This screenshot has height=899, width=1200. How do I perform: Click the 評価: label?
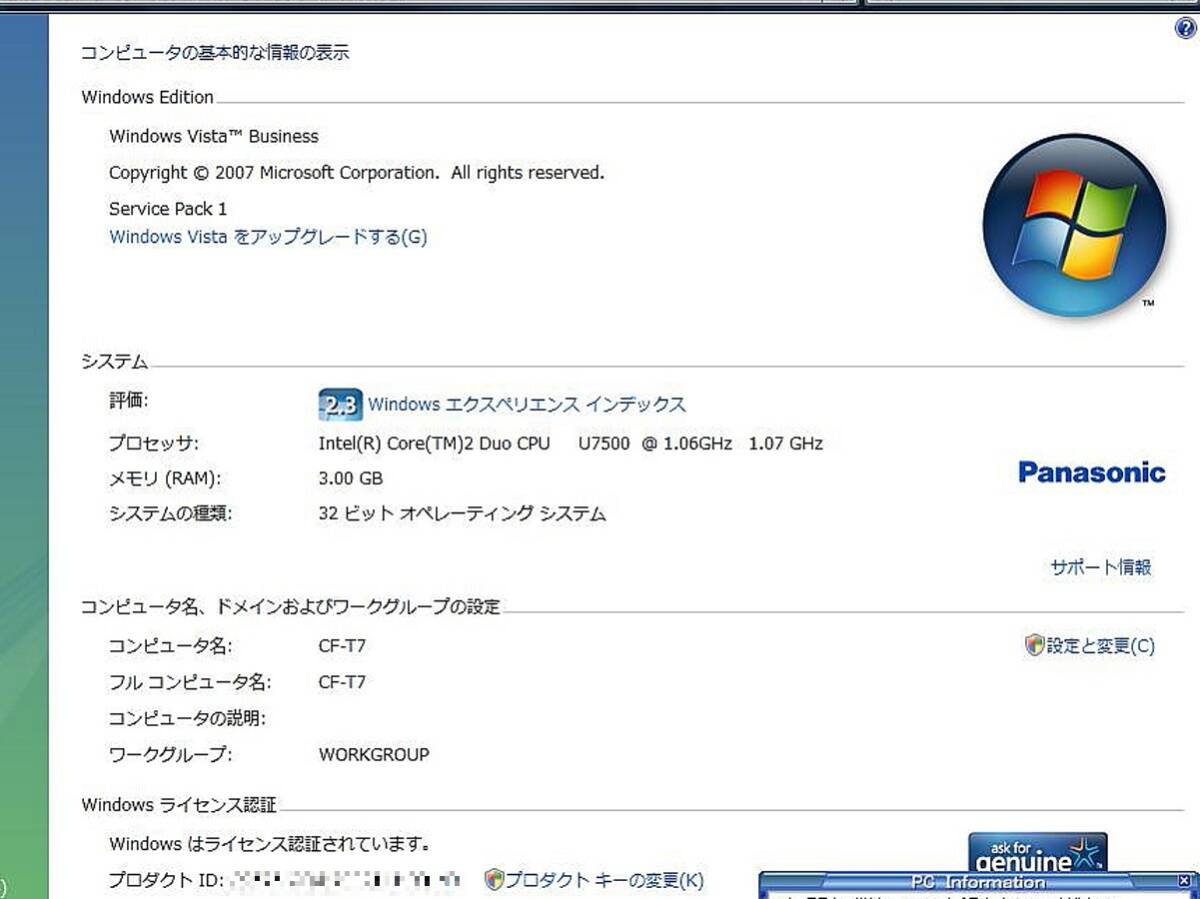(x=128, y=401)
